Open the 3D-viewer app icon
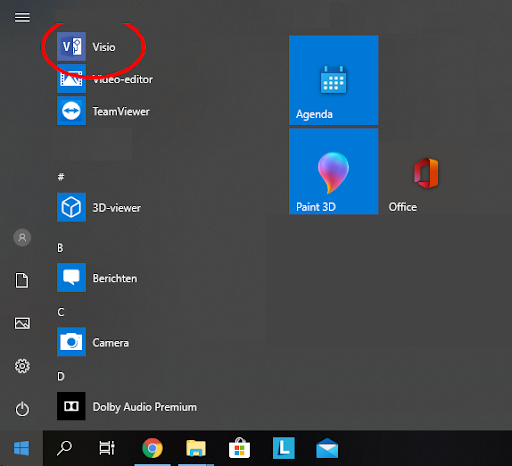512x466 pixels. click(x=71, y=207)
